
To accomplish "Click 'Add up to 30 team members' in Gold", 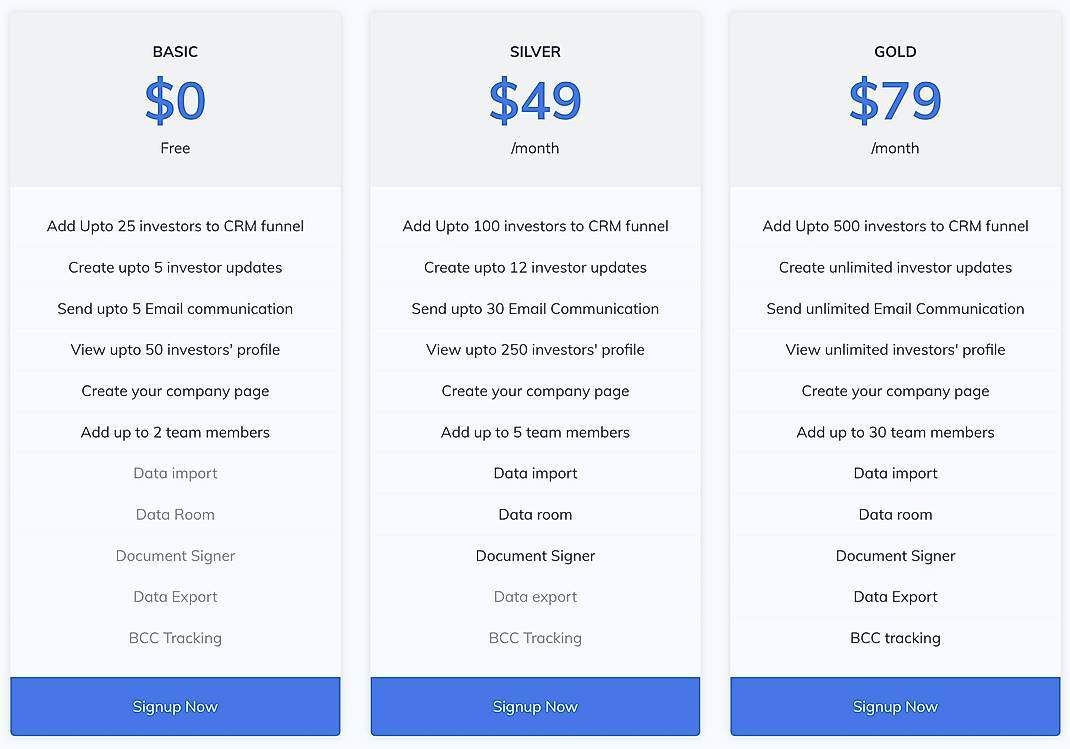I will (895, 432).
